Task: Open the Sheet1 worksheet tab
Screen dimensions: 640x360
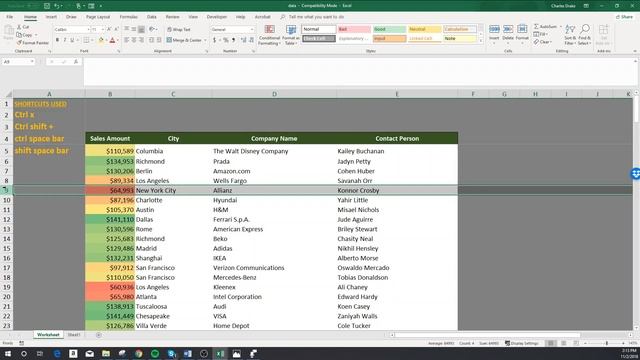Action: (74, 335)
